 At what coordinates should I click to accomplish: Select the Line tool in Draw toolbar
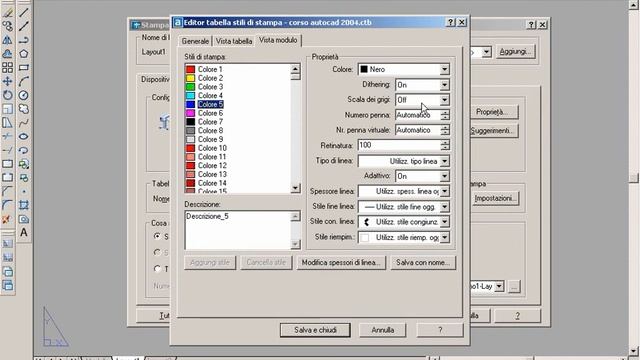tap(24, 12)
